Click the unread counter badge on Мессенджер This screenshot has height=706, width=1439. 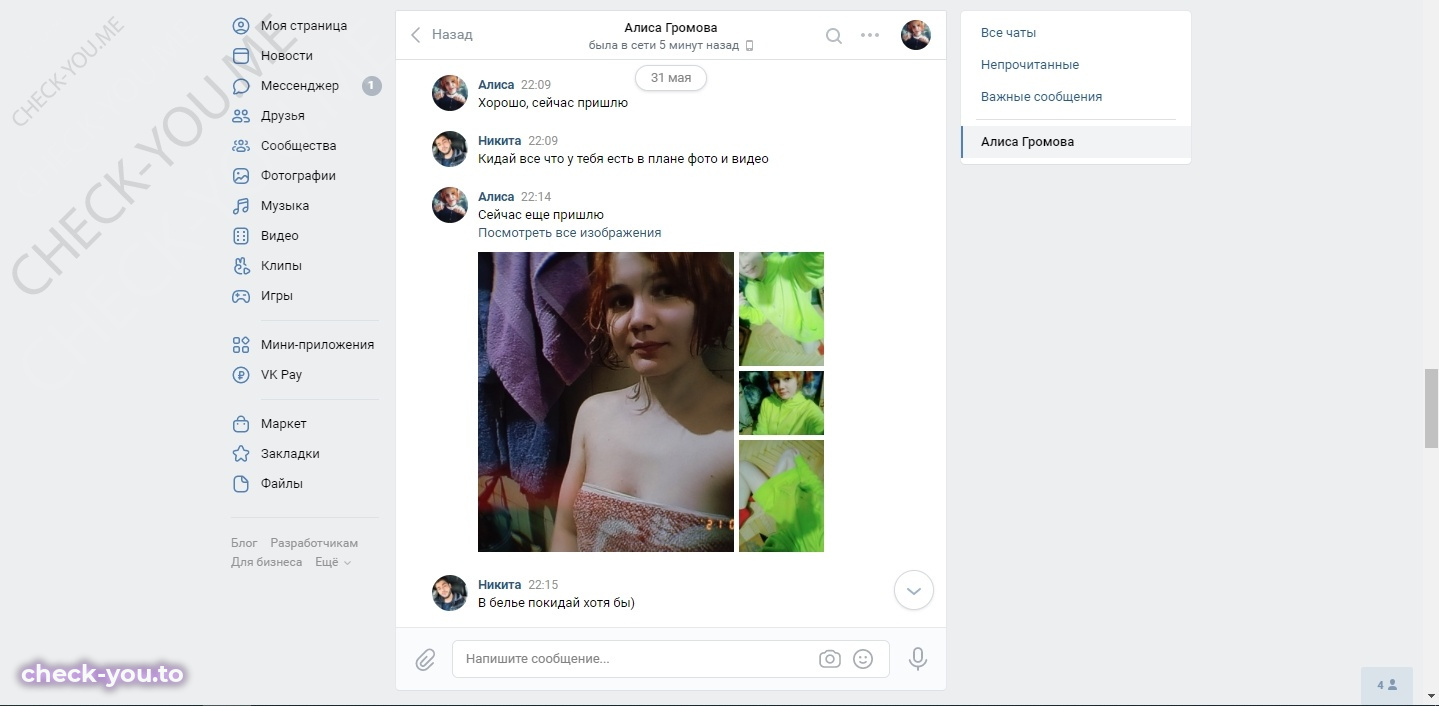point(371,86)
